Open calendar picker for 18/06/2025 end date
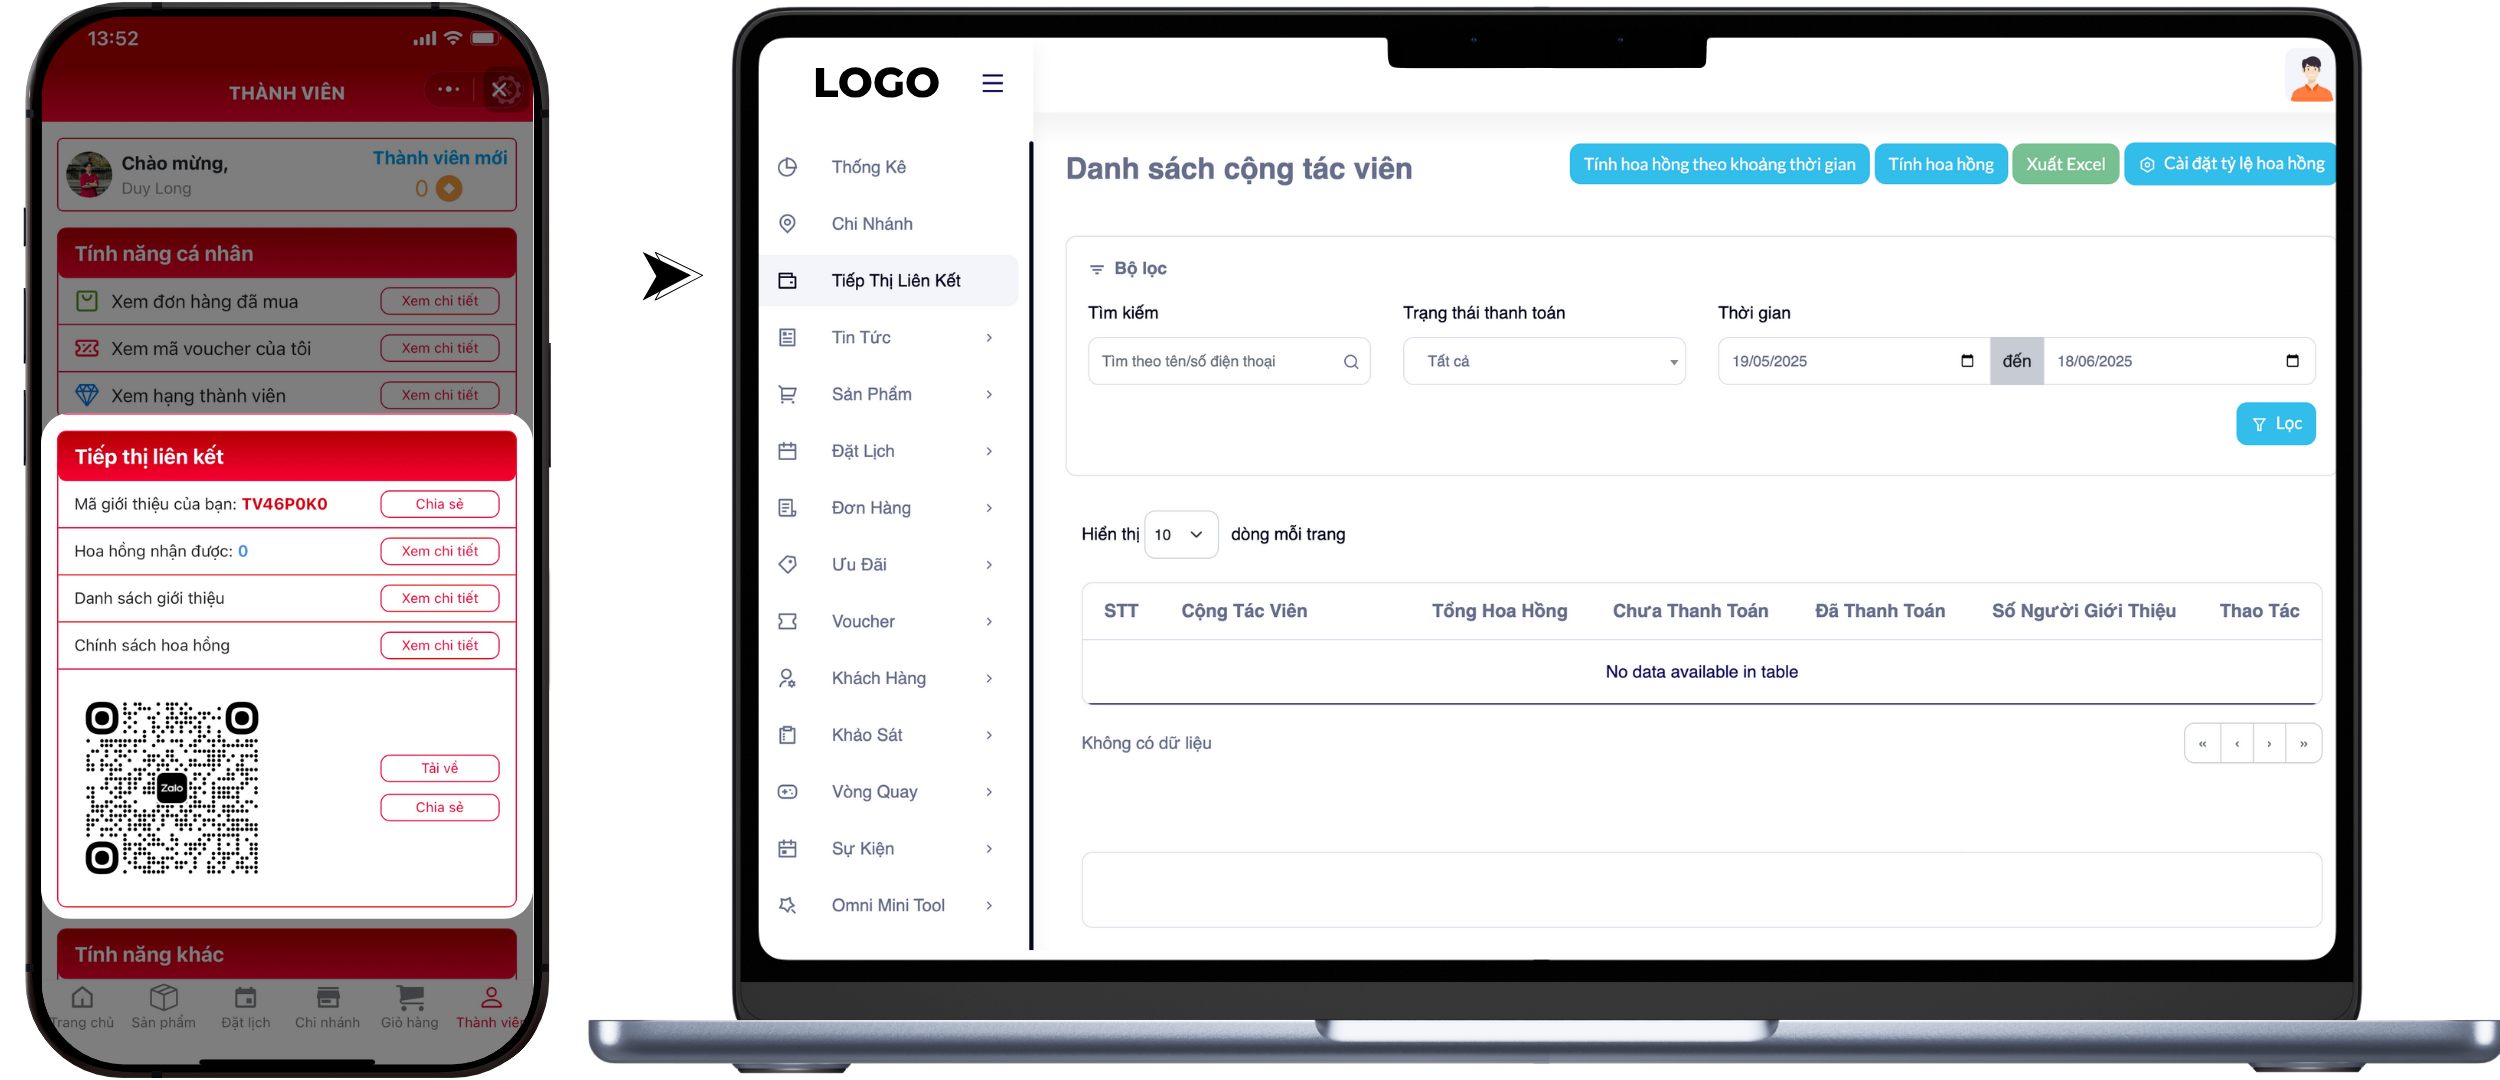 coord(2292,361)
